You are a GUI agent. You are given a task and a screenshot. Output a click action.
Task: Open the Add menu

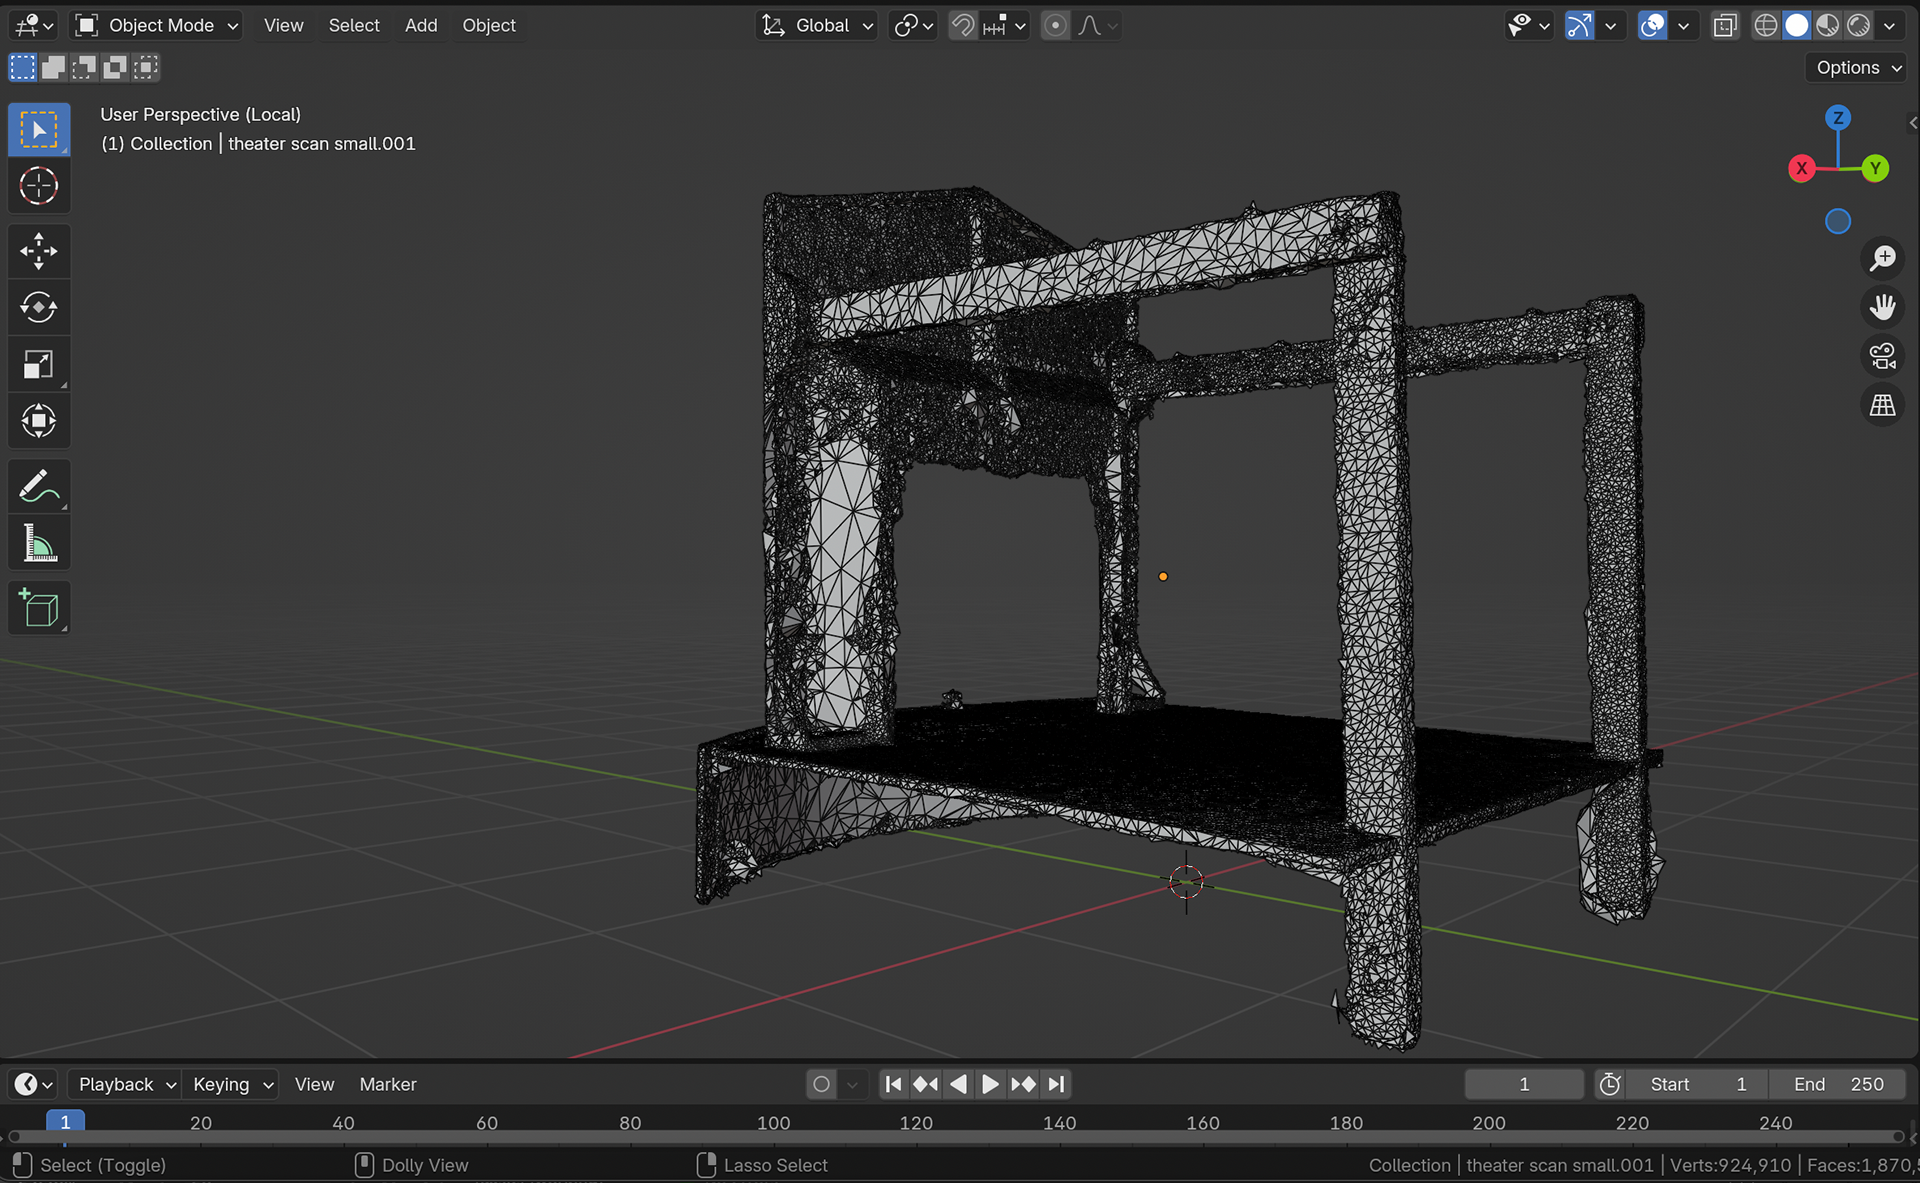point(421,25)
